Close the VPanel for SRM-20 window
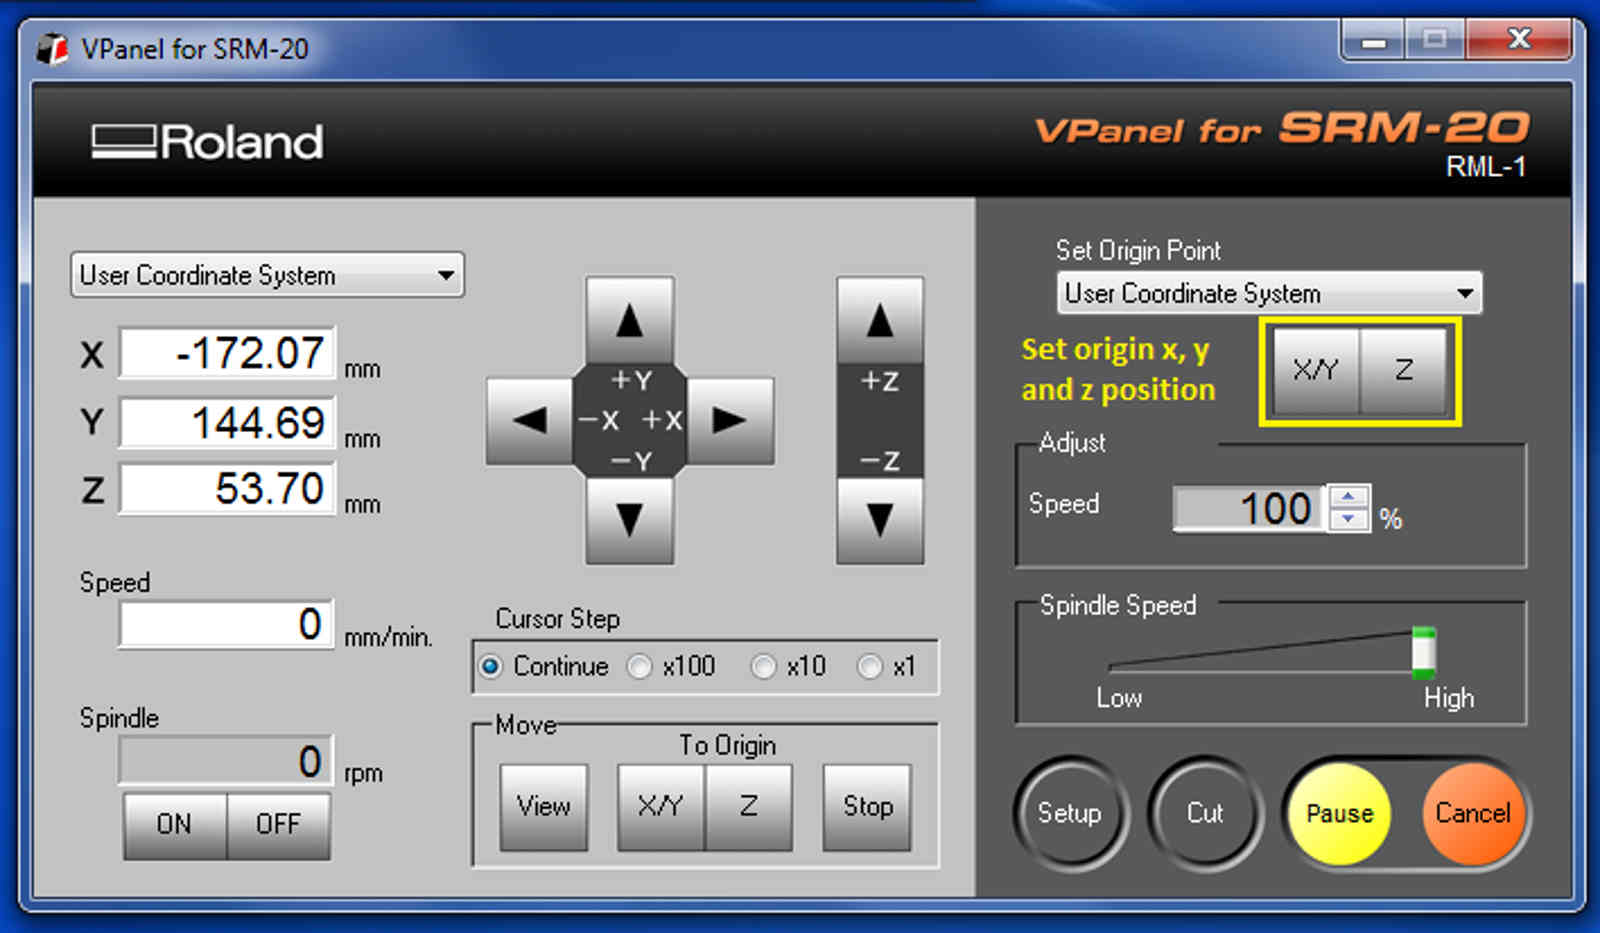The height and width of the screenshot is (933, 1600). 1519,40
